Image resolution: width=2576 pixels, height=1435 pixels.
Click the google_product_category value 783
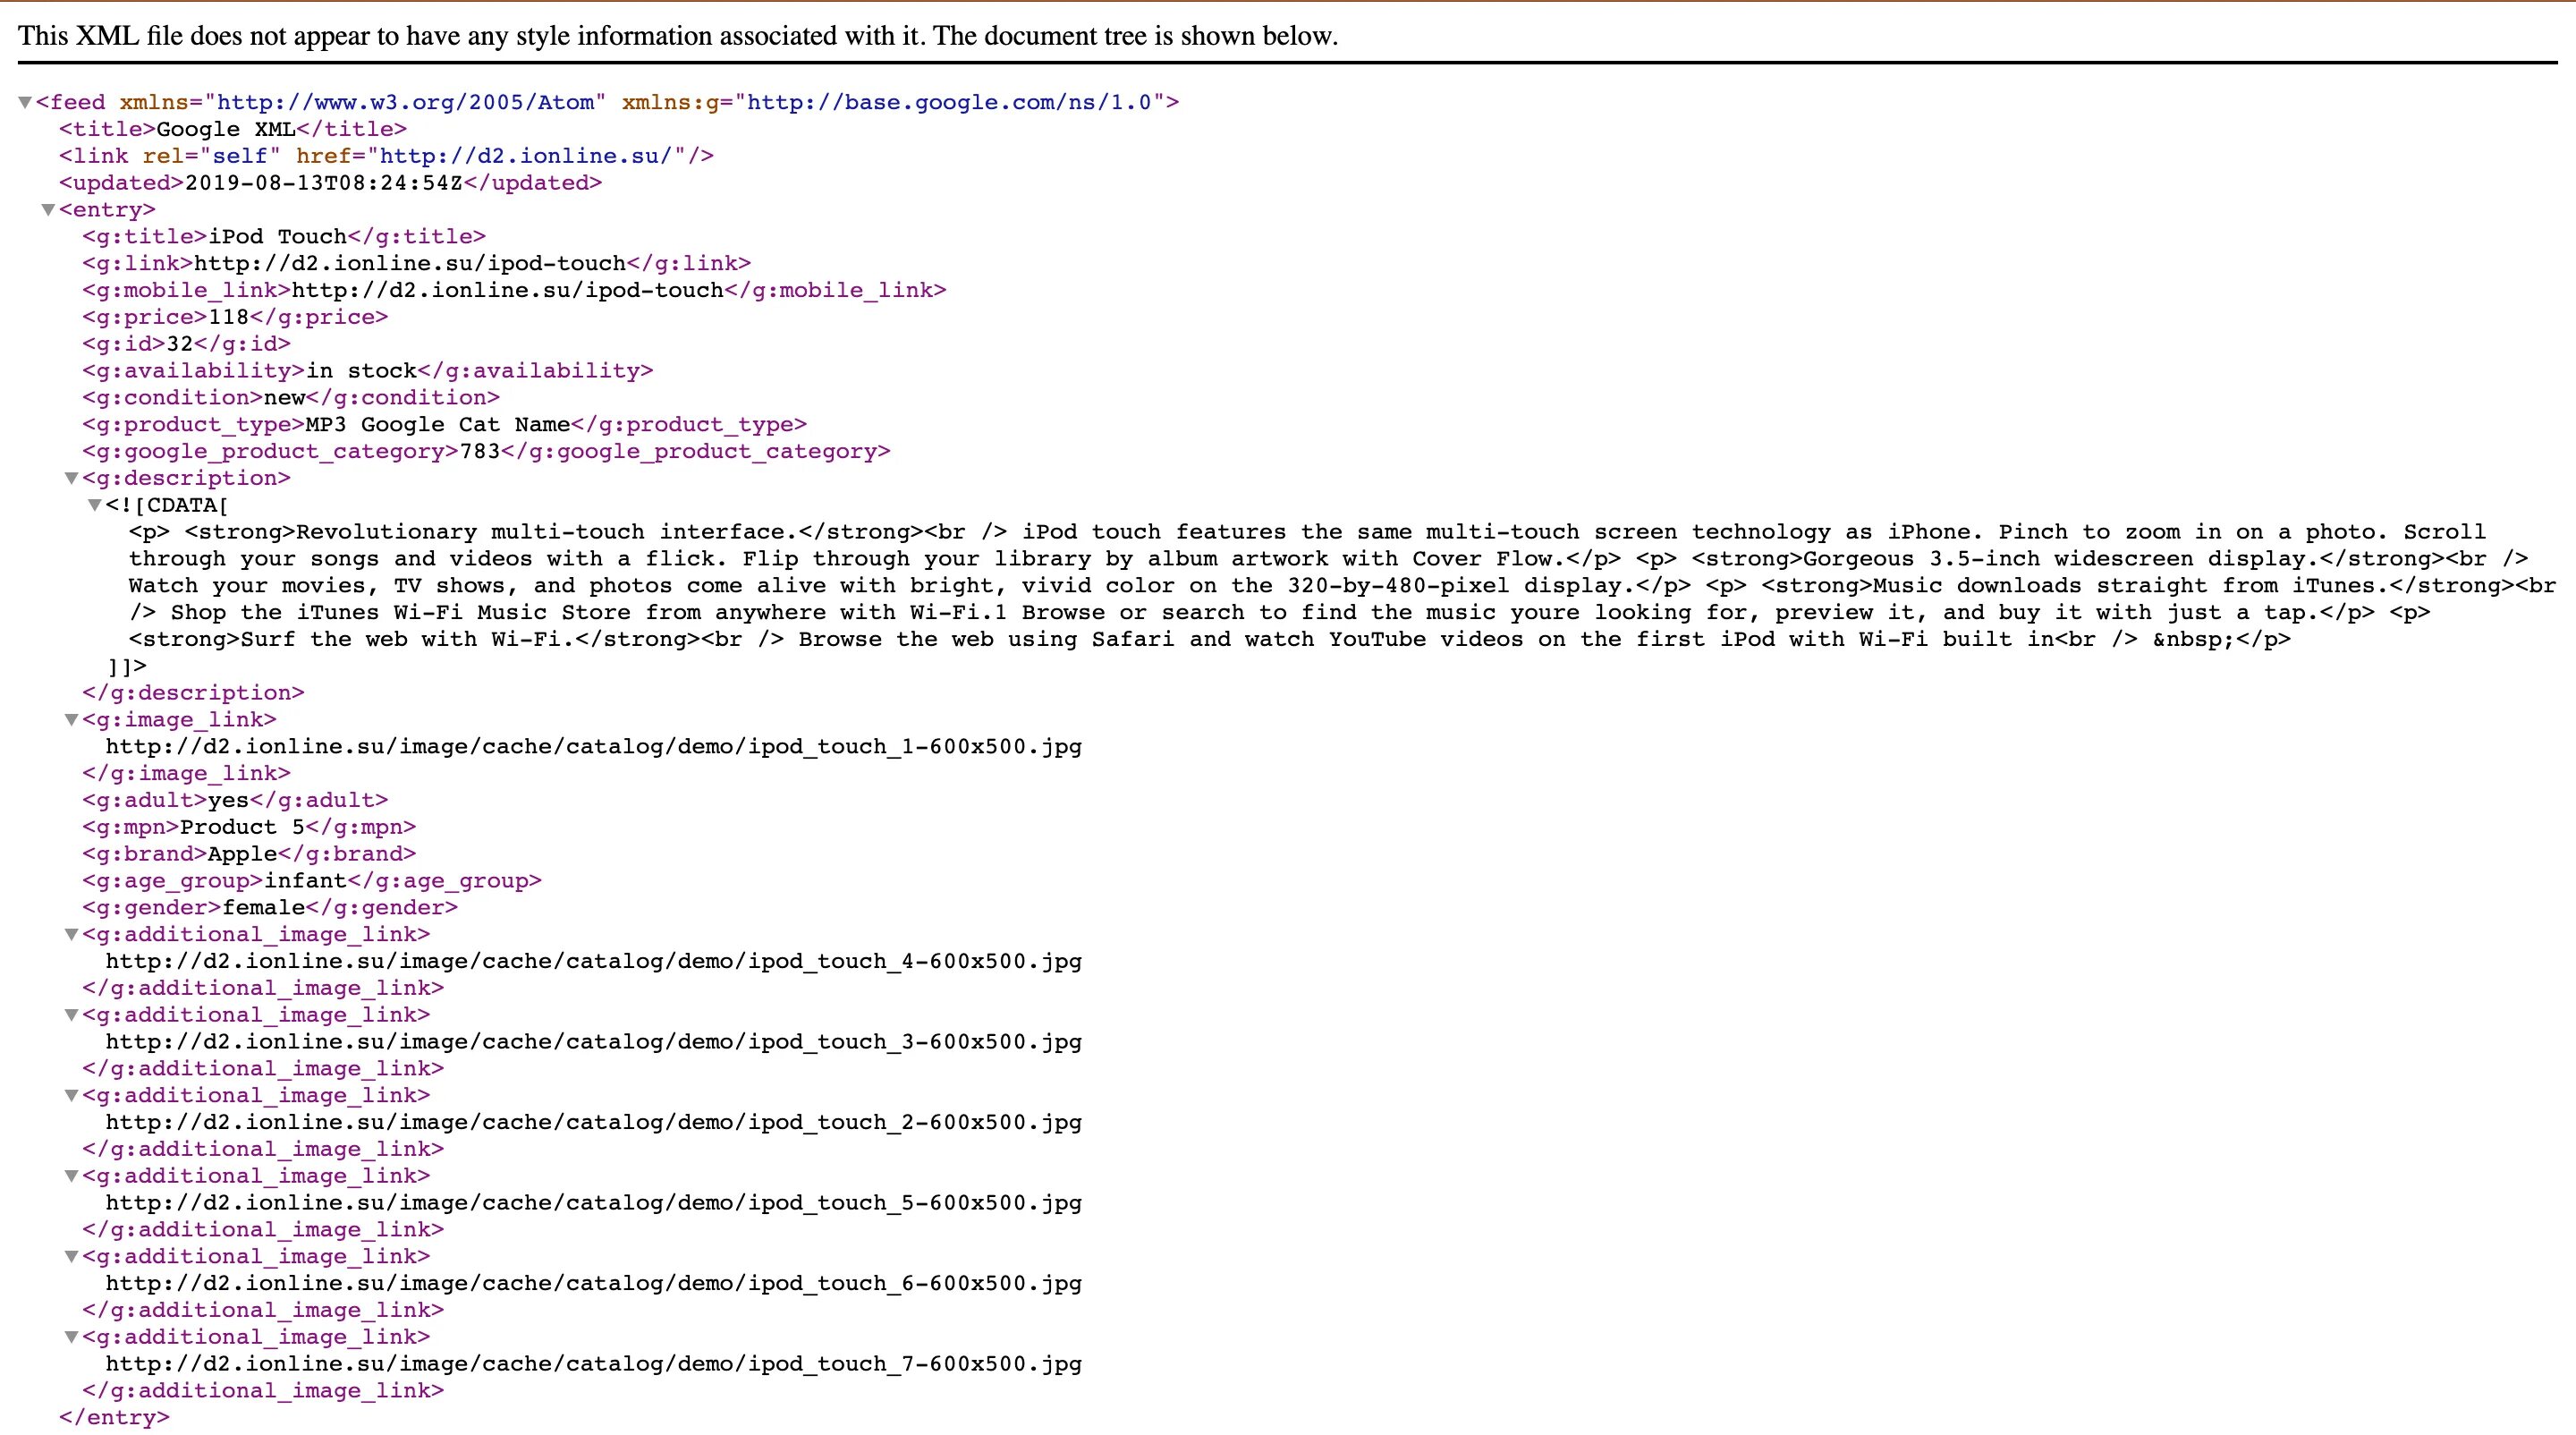coord(479,452)
